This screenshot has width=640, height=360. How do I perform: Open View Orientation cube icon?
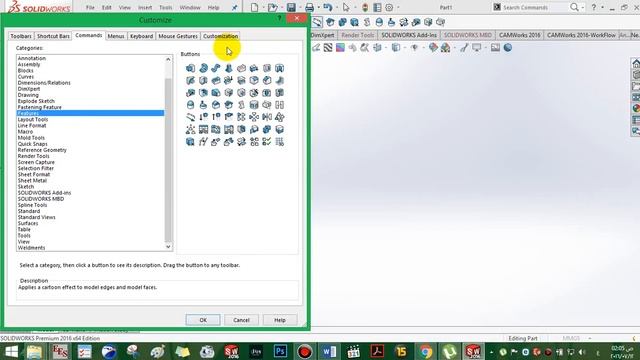tap(377, 48)
